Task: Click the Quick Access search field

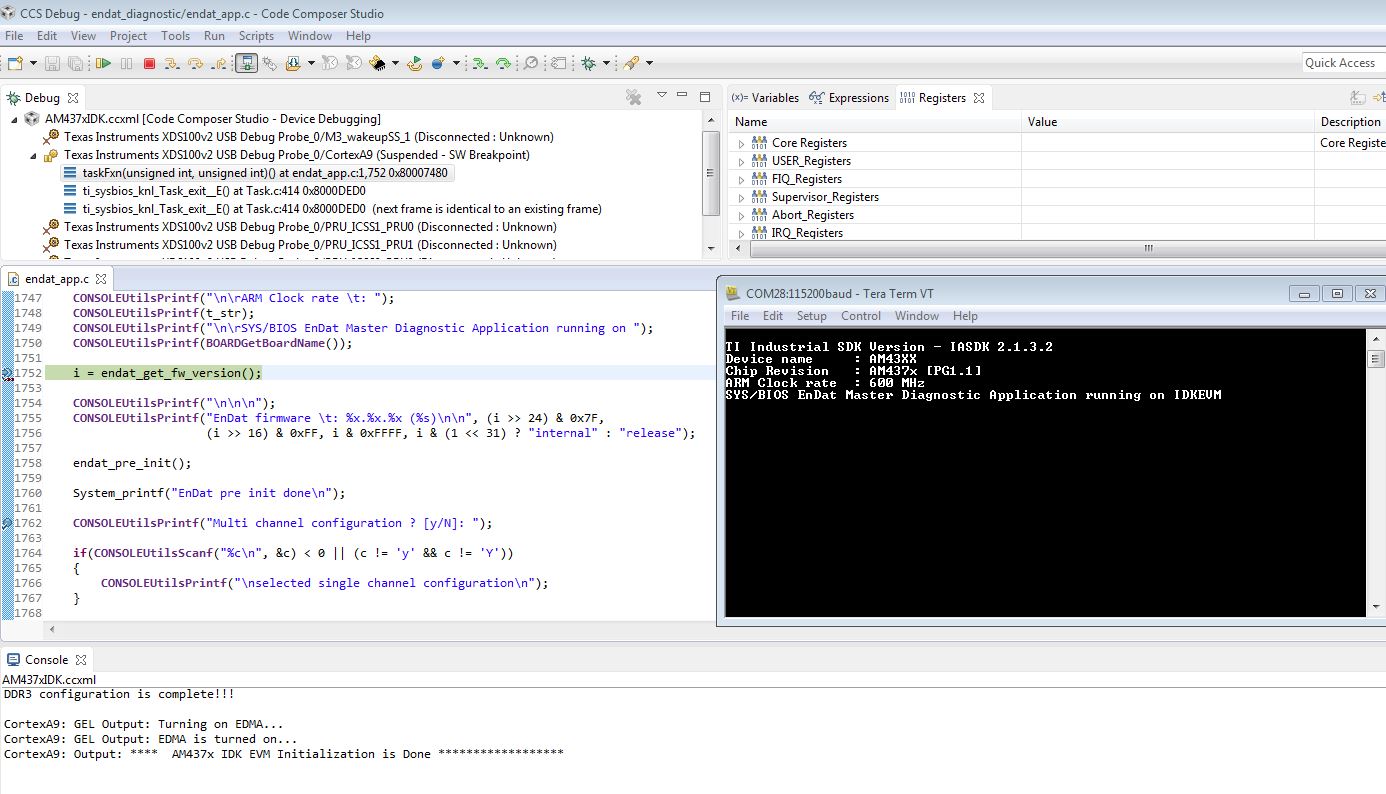Action: (x=1340, y=62)
